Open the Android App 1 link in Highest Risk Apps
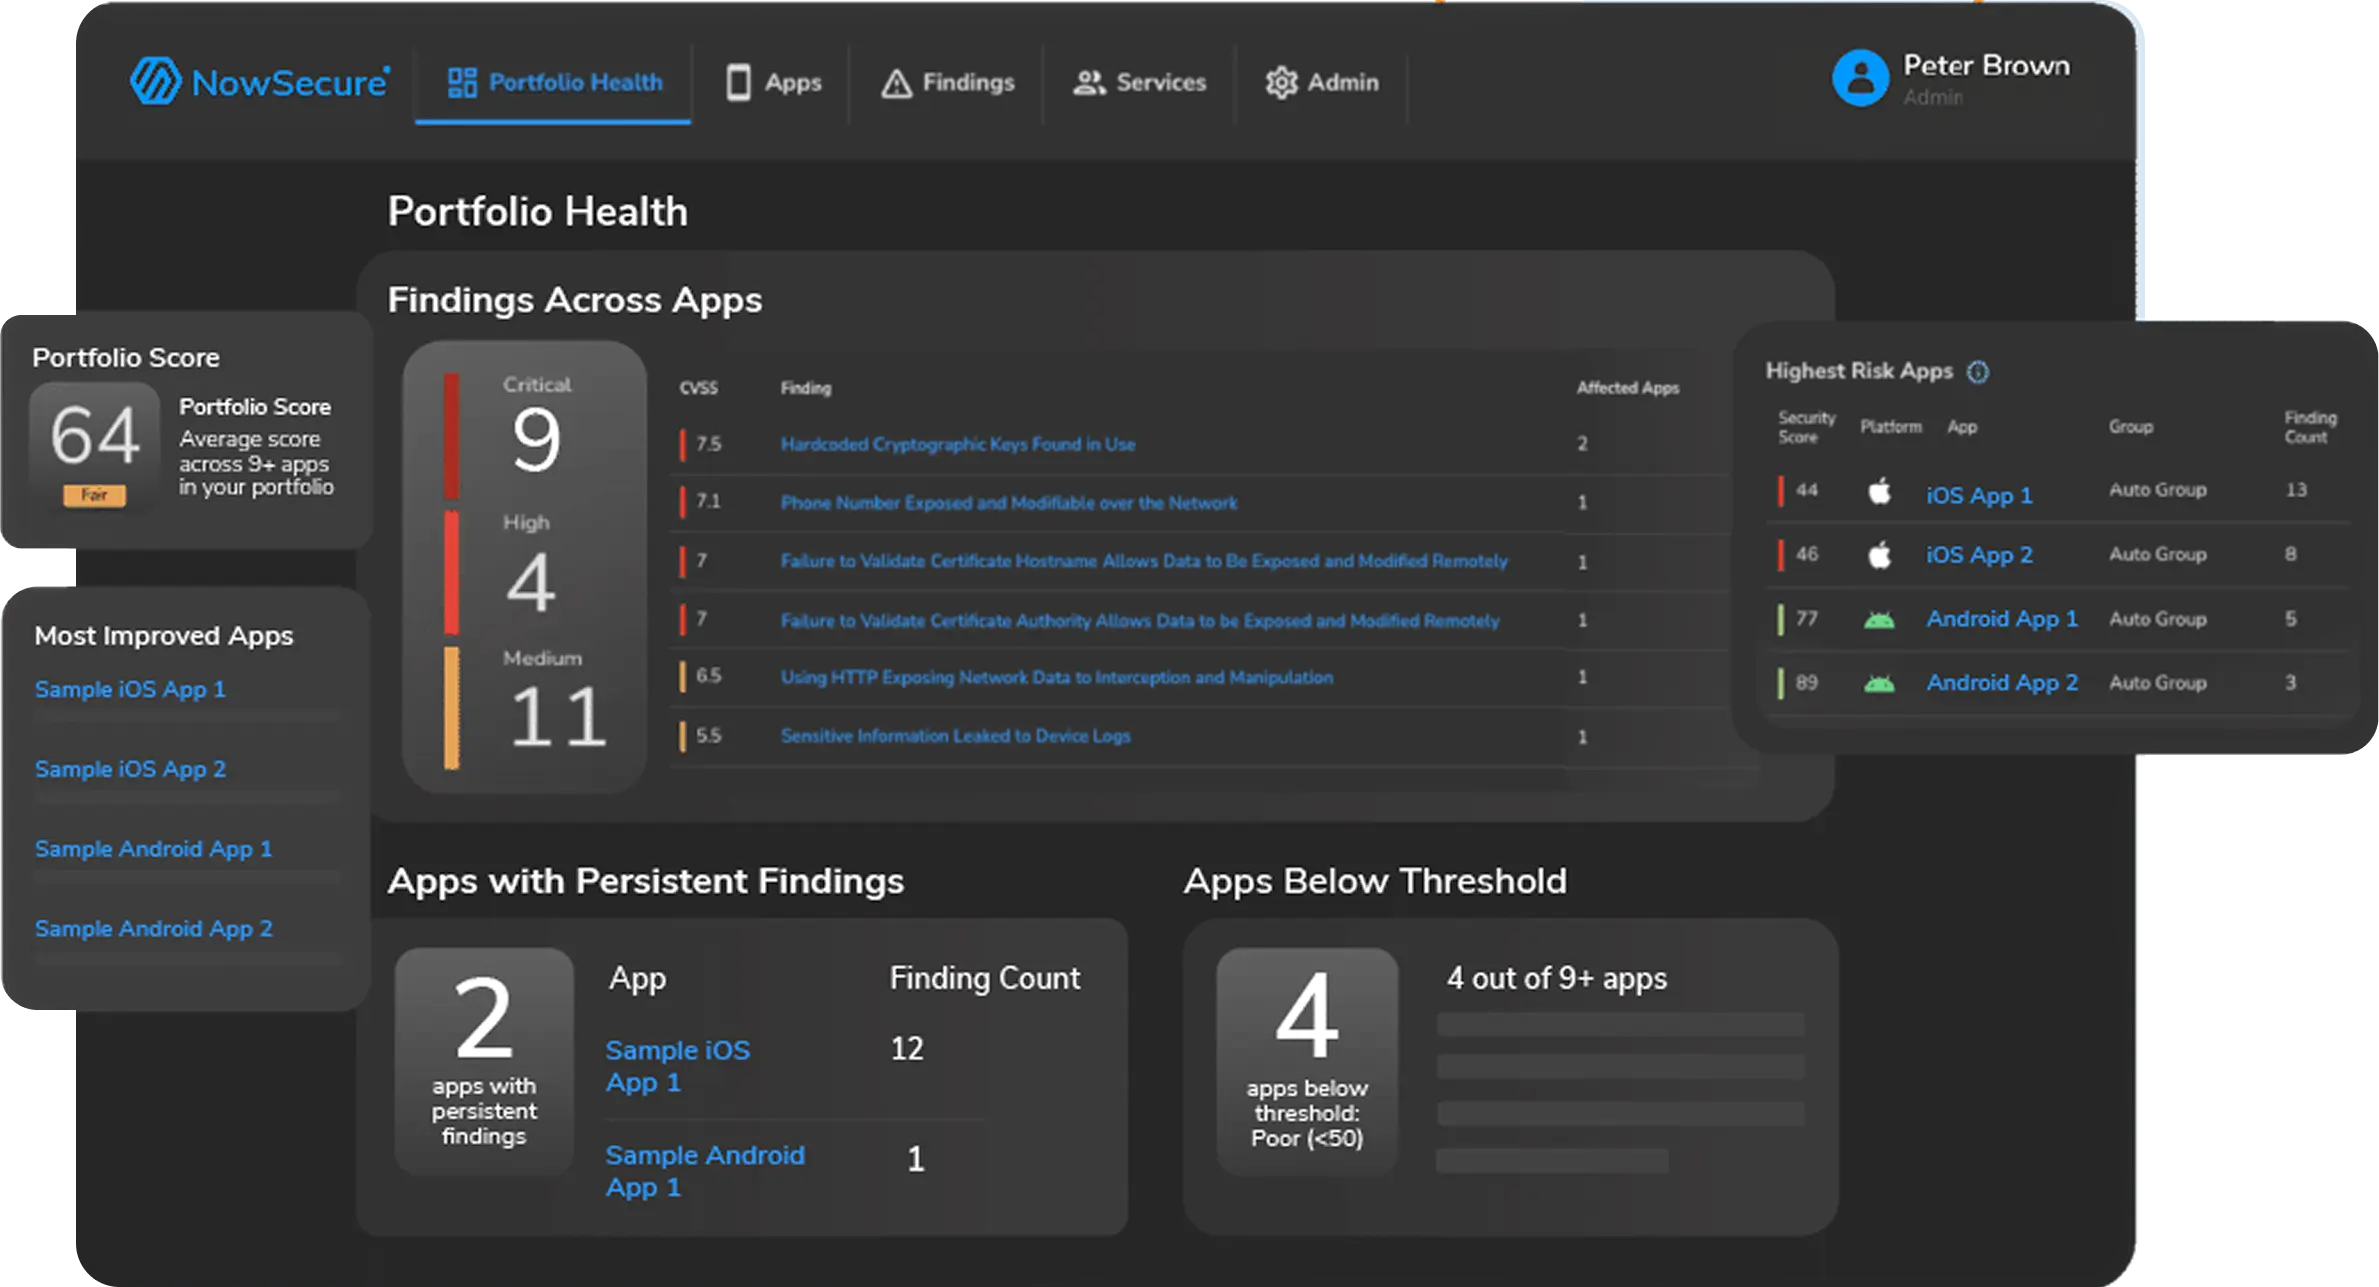Screen dimensions: 2379x1287 2002,619
